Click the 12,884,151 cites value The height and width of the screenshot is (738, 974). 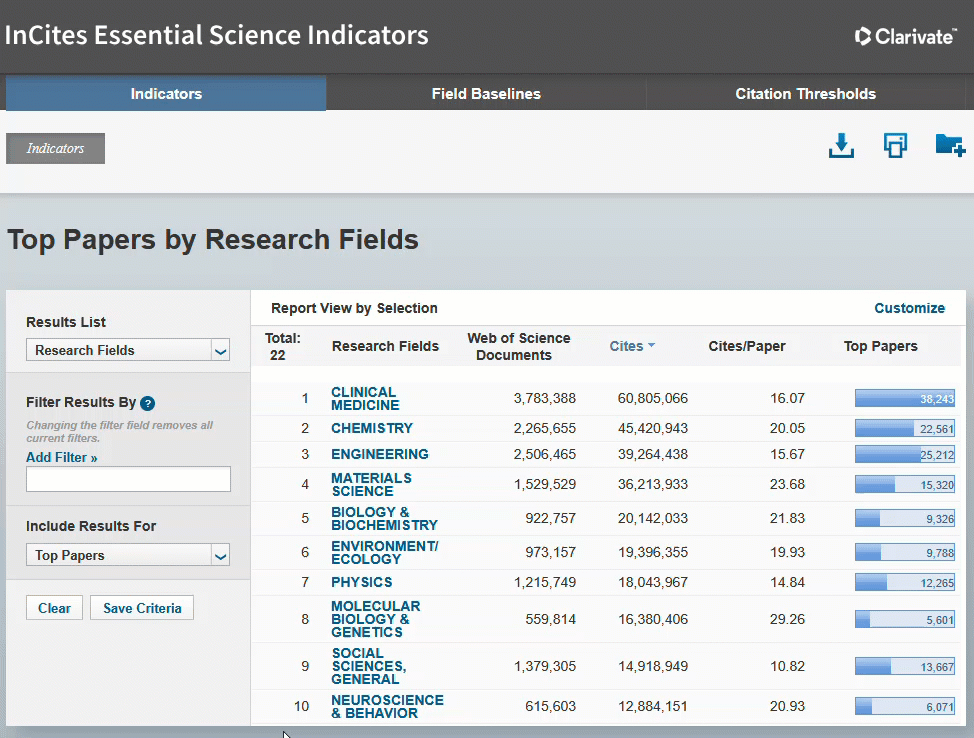pyautogui.click(x=652, y=706)
